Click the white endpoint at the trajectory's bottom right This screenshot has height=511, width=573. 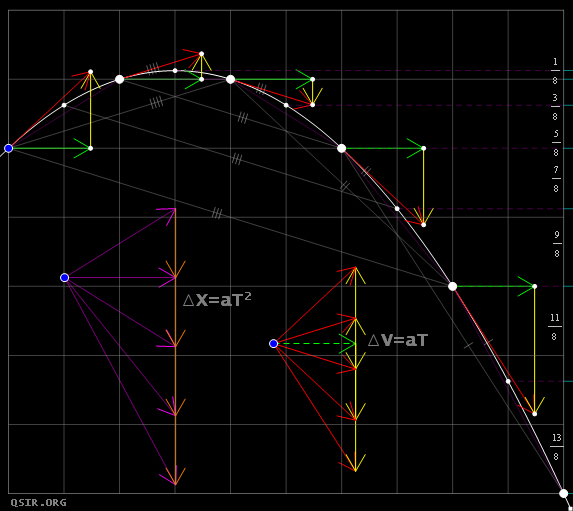click(x=563, y=493)
